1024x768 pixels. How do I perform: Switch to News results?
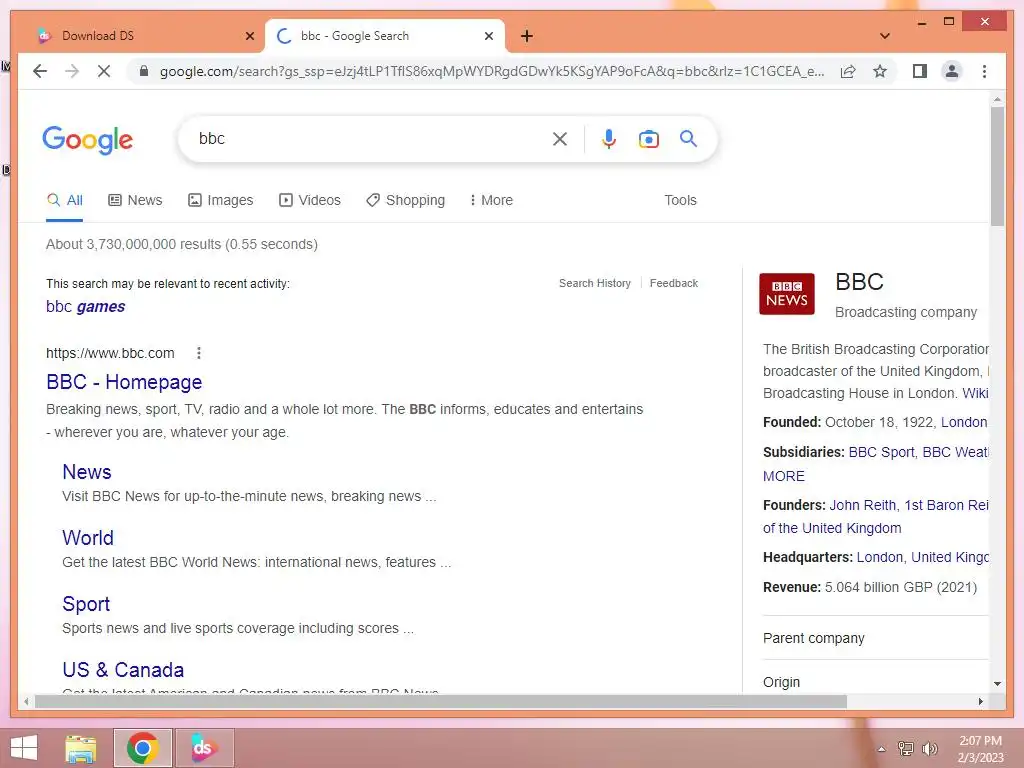tap(135, 200)
